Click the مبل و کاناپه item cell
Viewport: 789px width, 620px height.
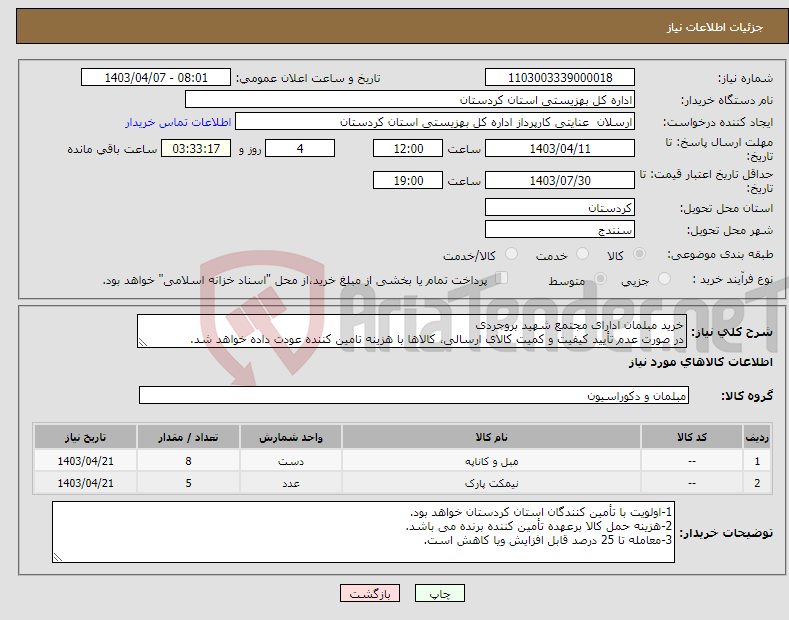click(x=491, y=461)
